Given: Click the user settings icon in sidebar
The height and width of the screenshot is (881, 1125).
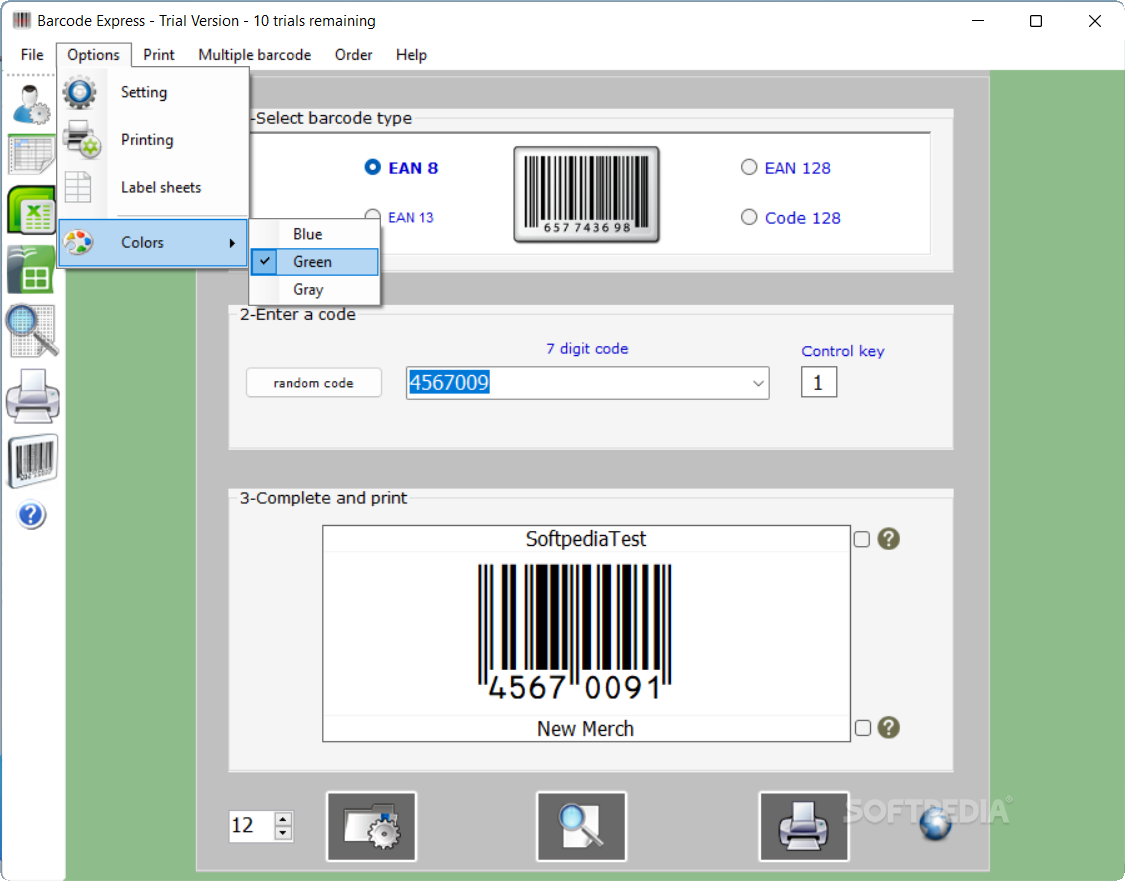Looking at the screenshot, I should coord(32,104).
